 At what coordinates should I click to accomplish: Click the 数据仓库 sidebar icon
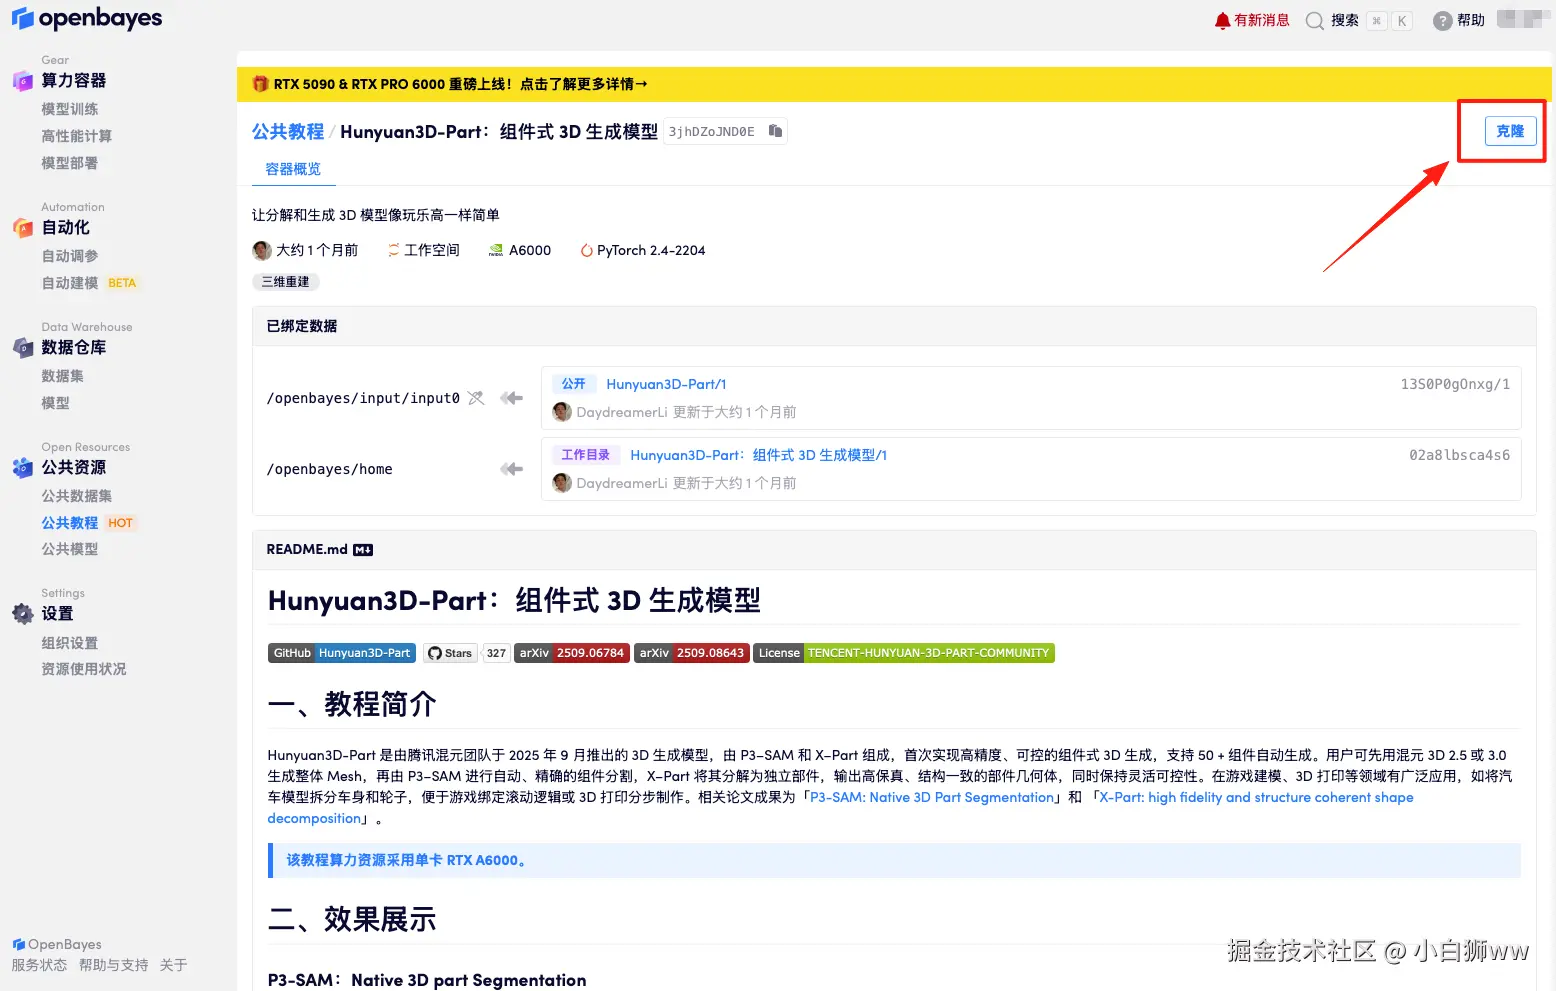[22, 348]
